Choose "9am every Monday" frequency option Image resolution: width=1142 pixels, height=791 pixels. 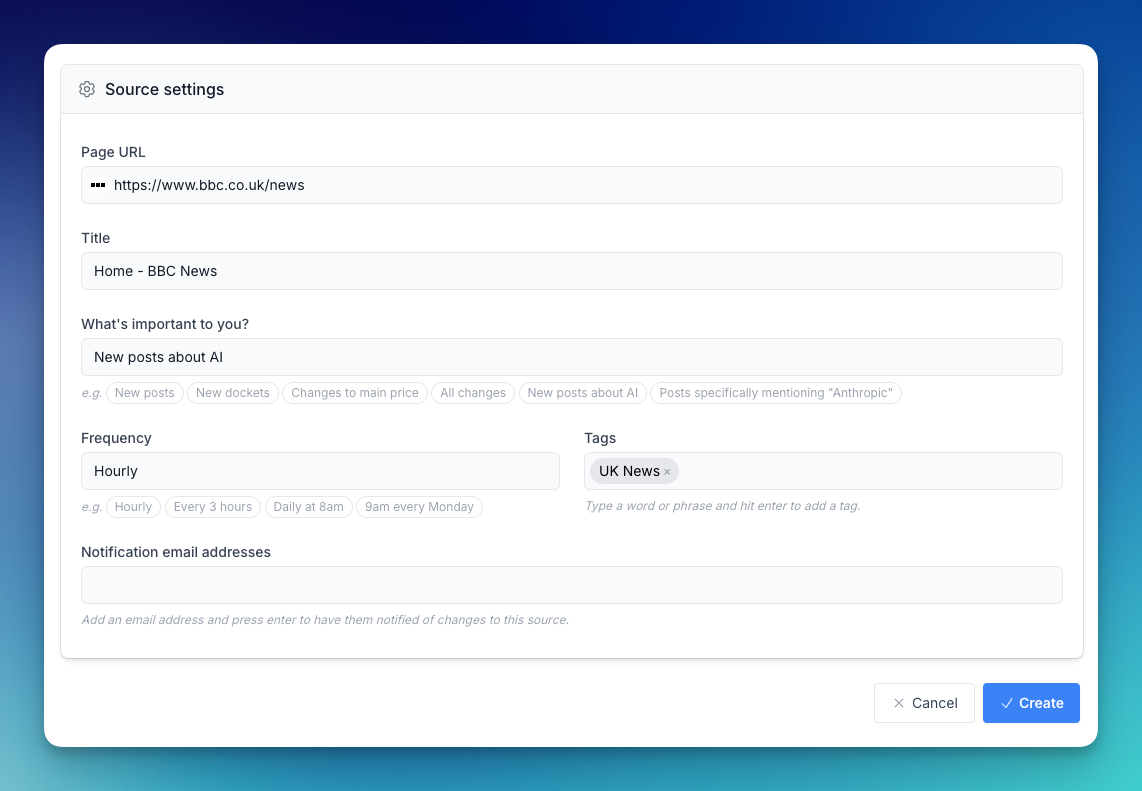(419, 507)
